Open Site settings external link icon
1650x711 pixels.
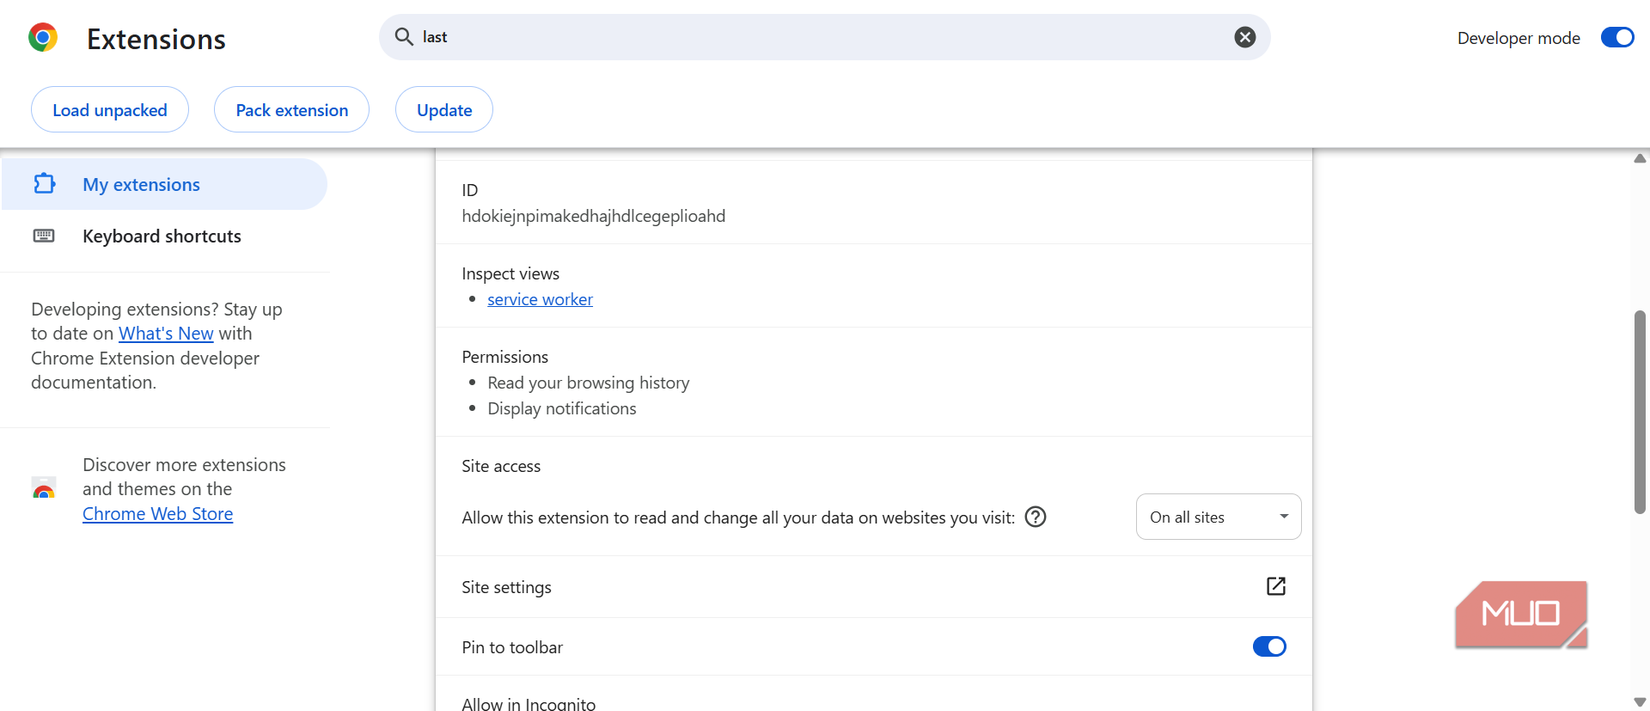point(1276,586)
